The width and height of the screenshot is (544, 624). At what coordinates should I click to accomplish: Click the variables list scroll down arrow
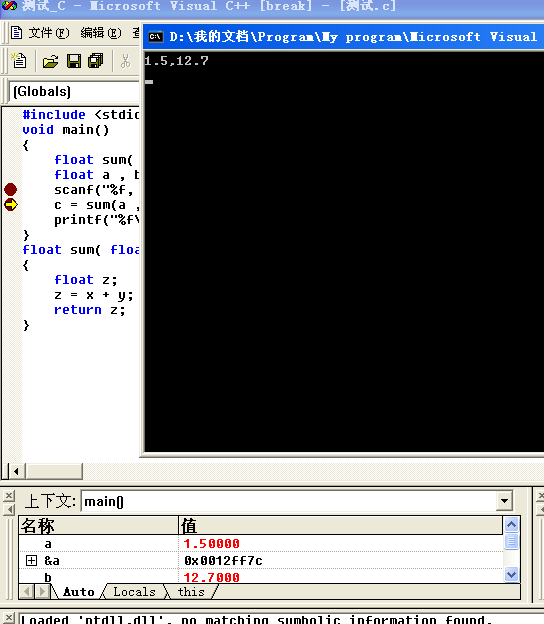[511, 574]
